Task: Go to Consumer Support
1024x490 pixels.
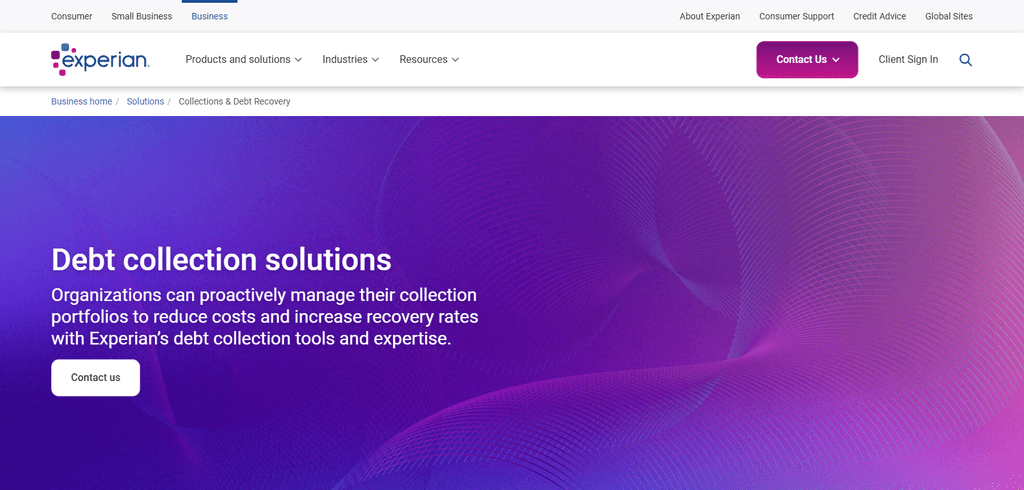Action: point(797,16)
